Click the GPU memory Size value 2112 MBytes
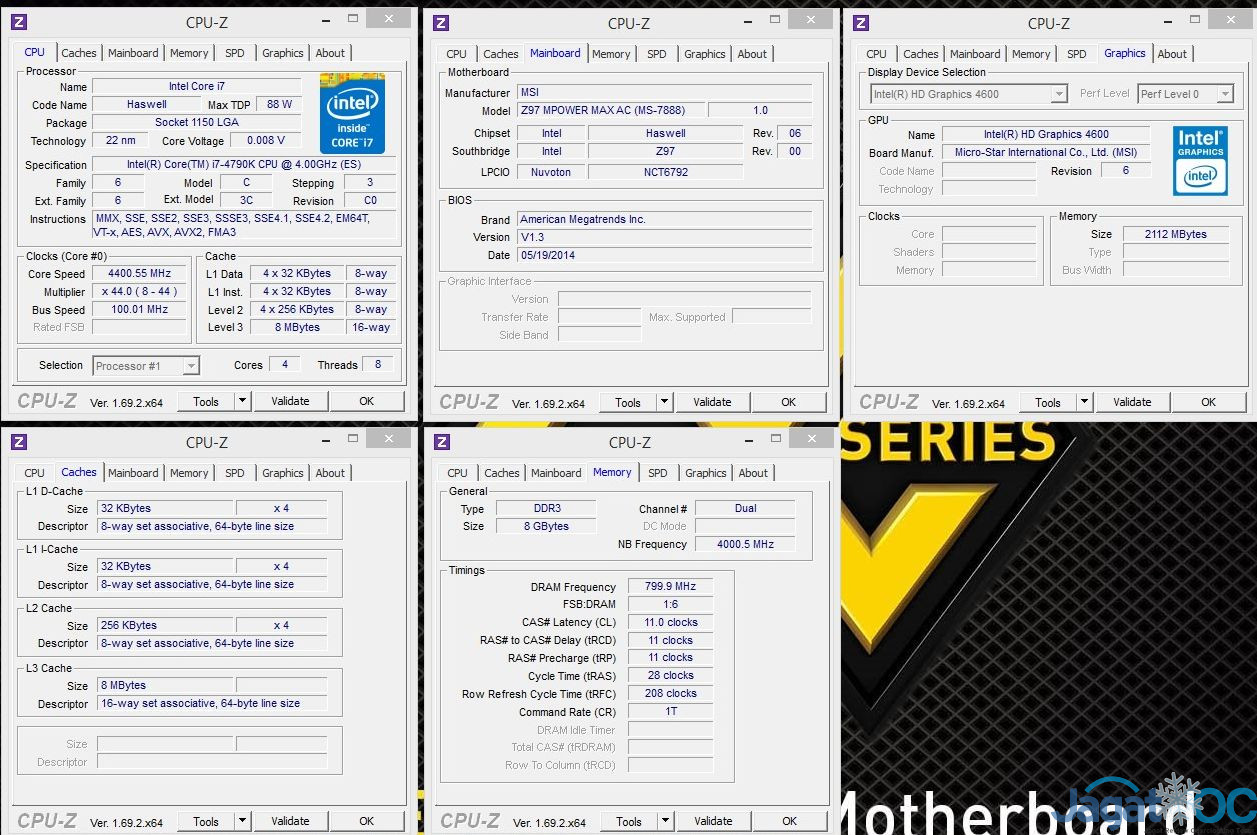This screenshot has width=1257, height=835. [x=1176, y=234]
